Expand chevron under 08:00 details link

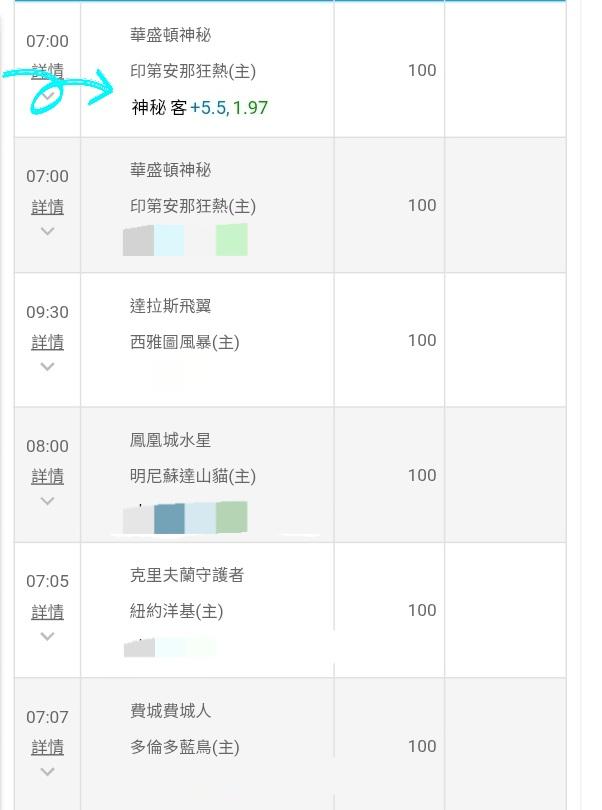pyautogui.click(x=48, y=501)
